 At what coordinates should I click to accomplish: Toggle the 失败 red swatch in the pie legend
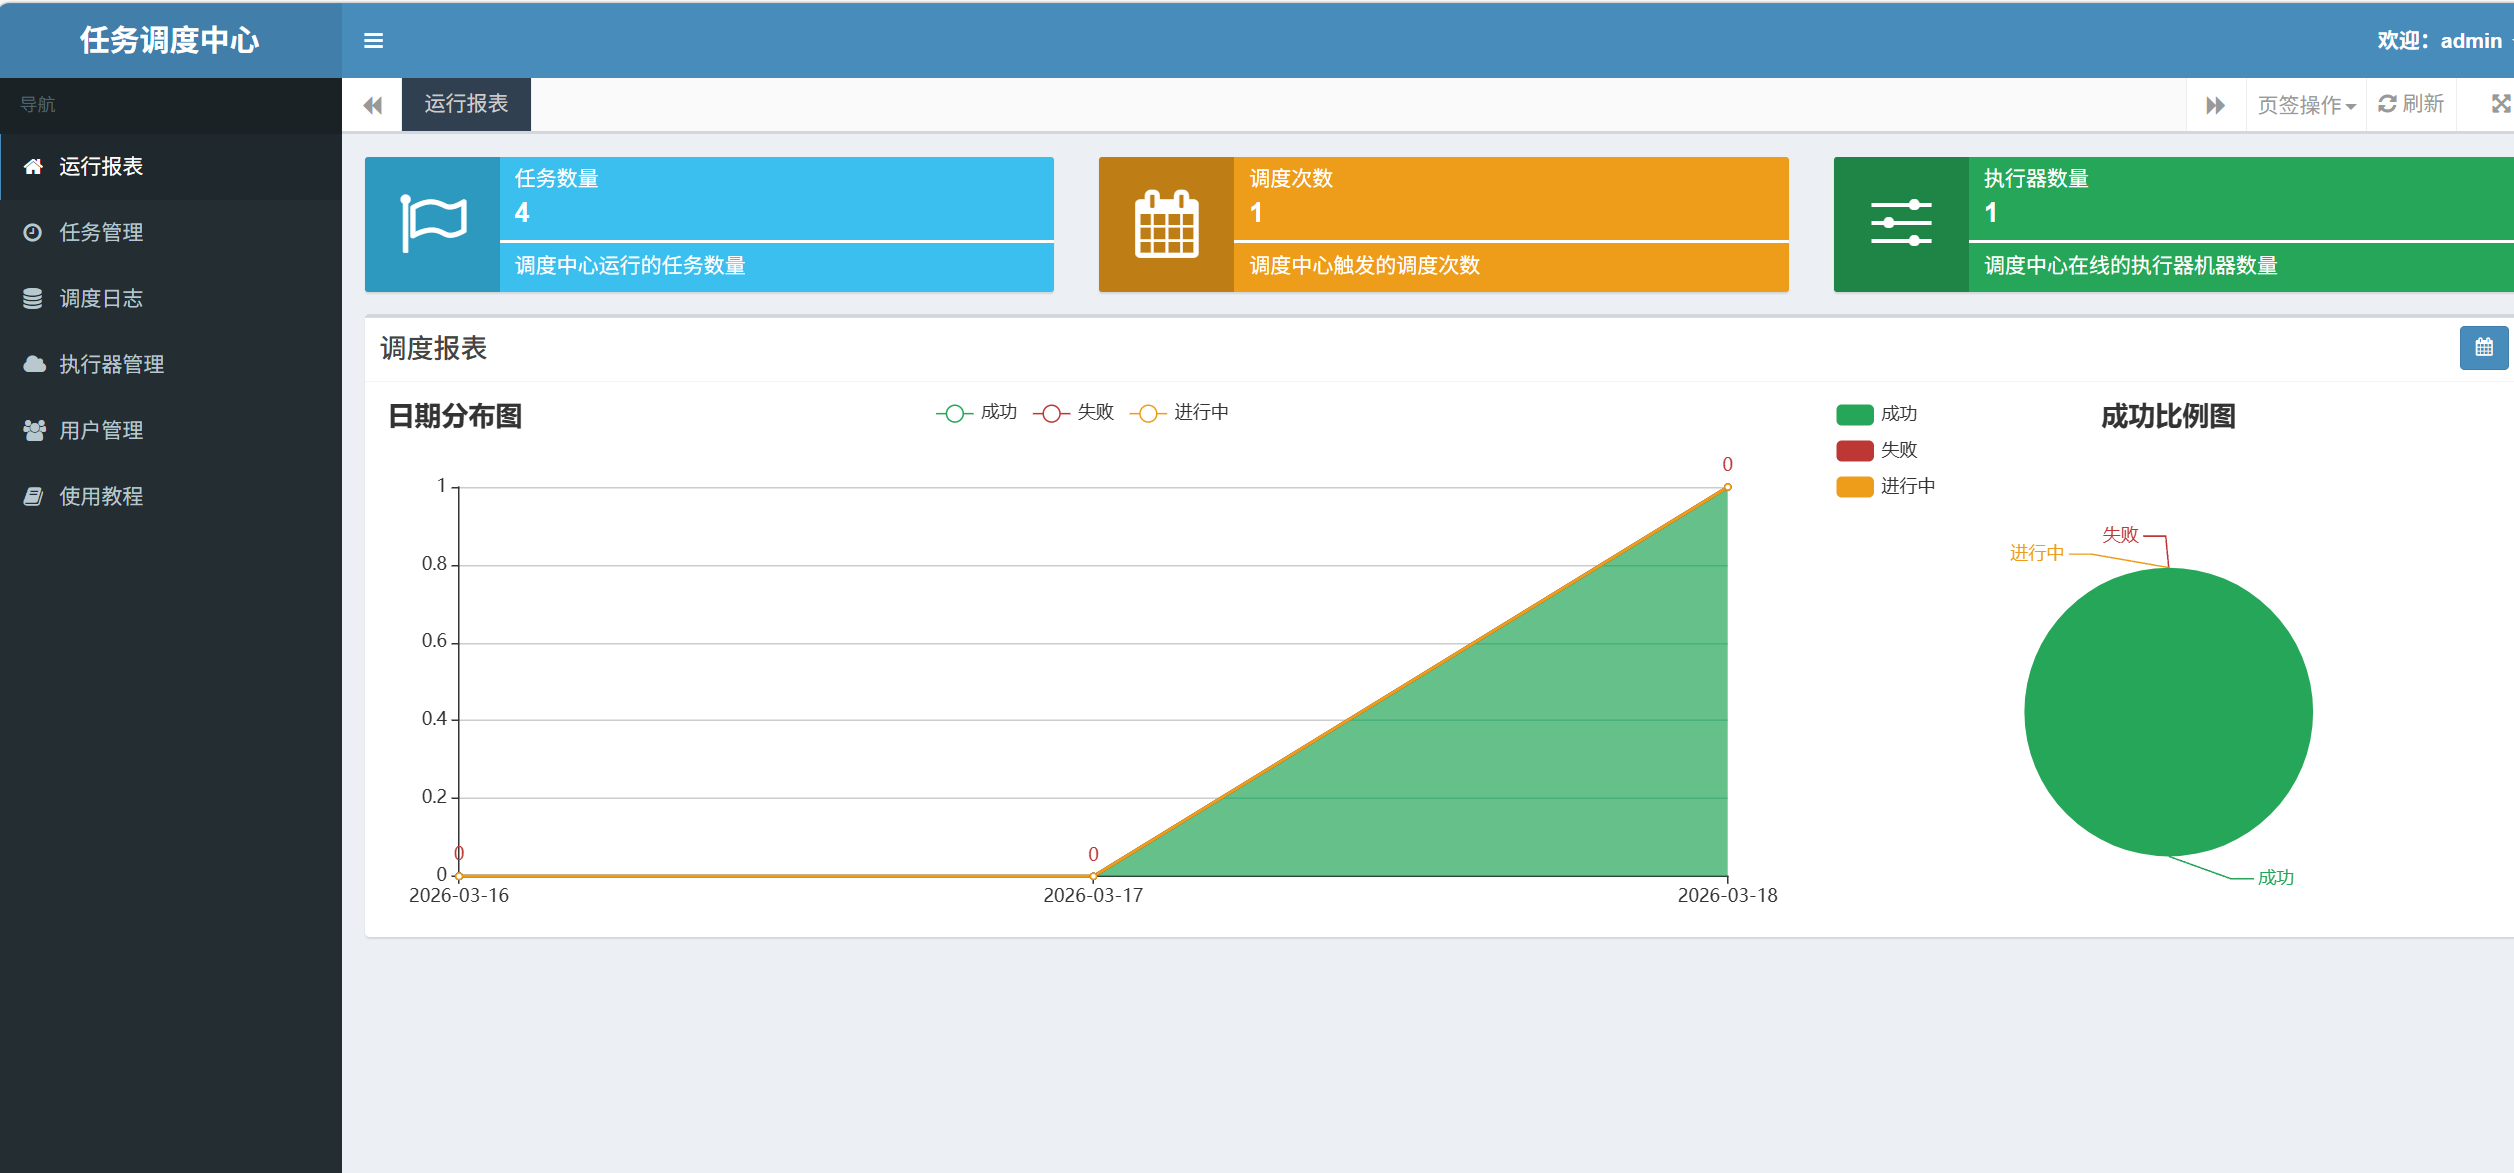point(1855,450)
